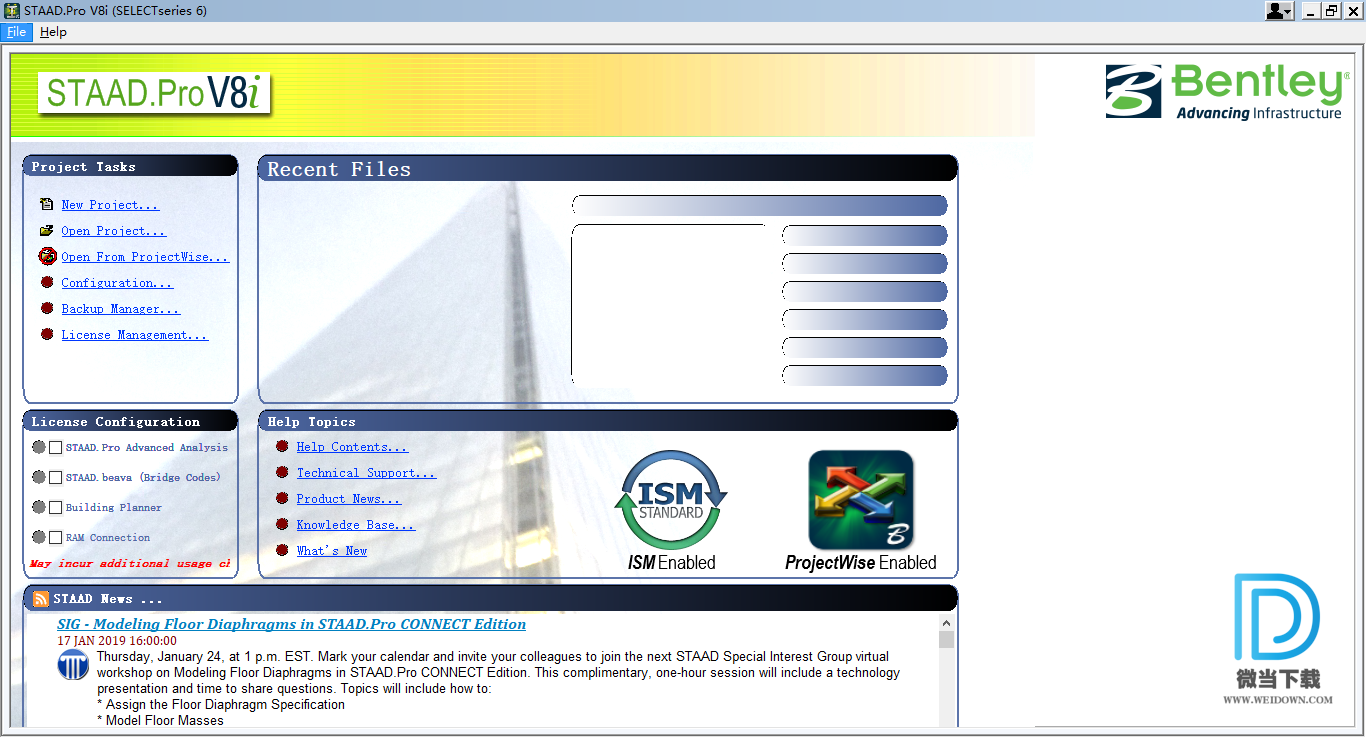Click Open From ProjectWise link
Image resolution: width=1366 pixels, height=738 pixels.
[145, 257]
